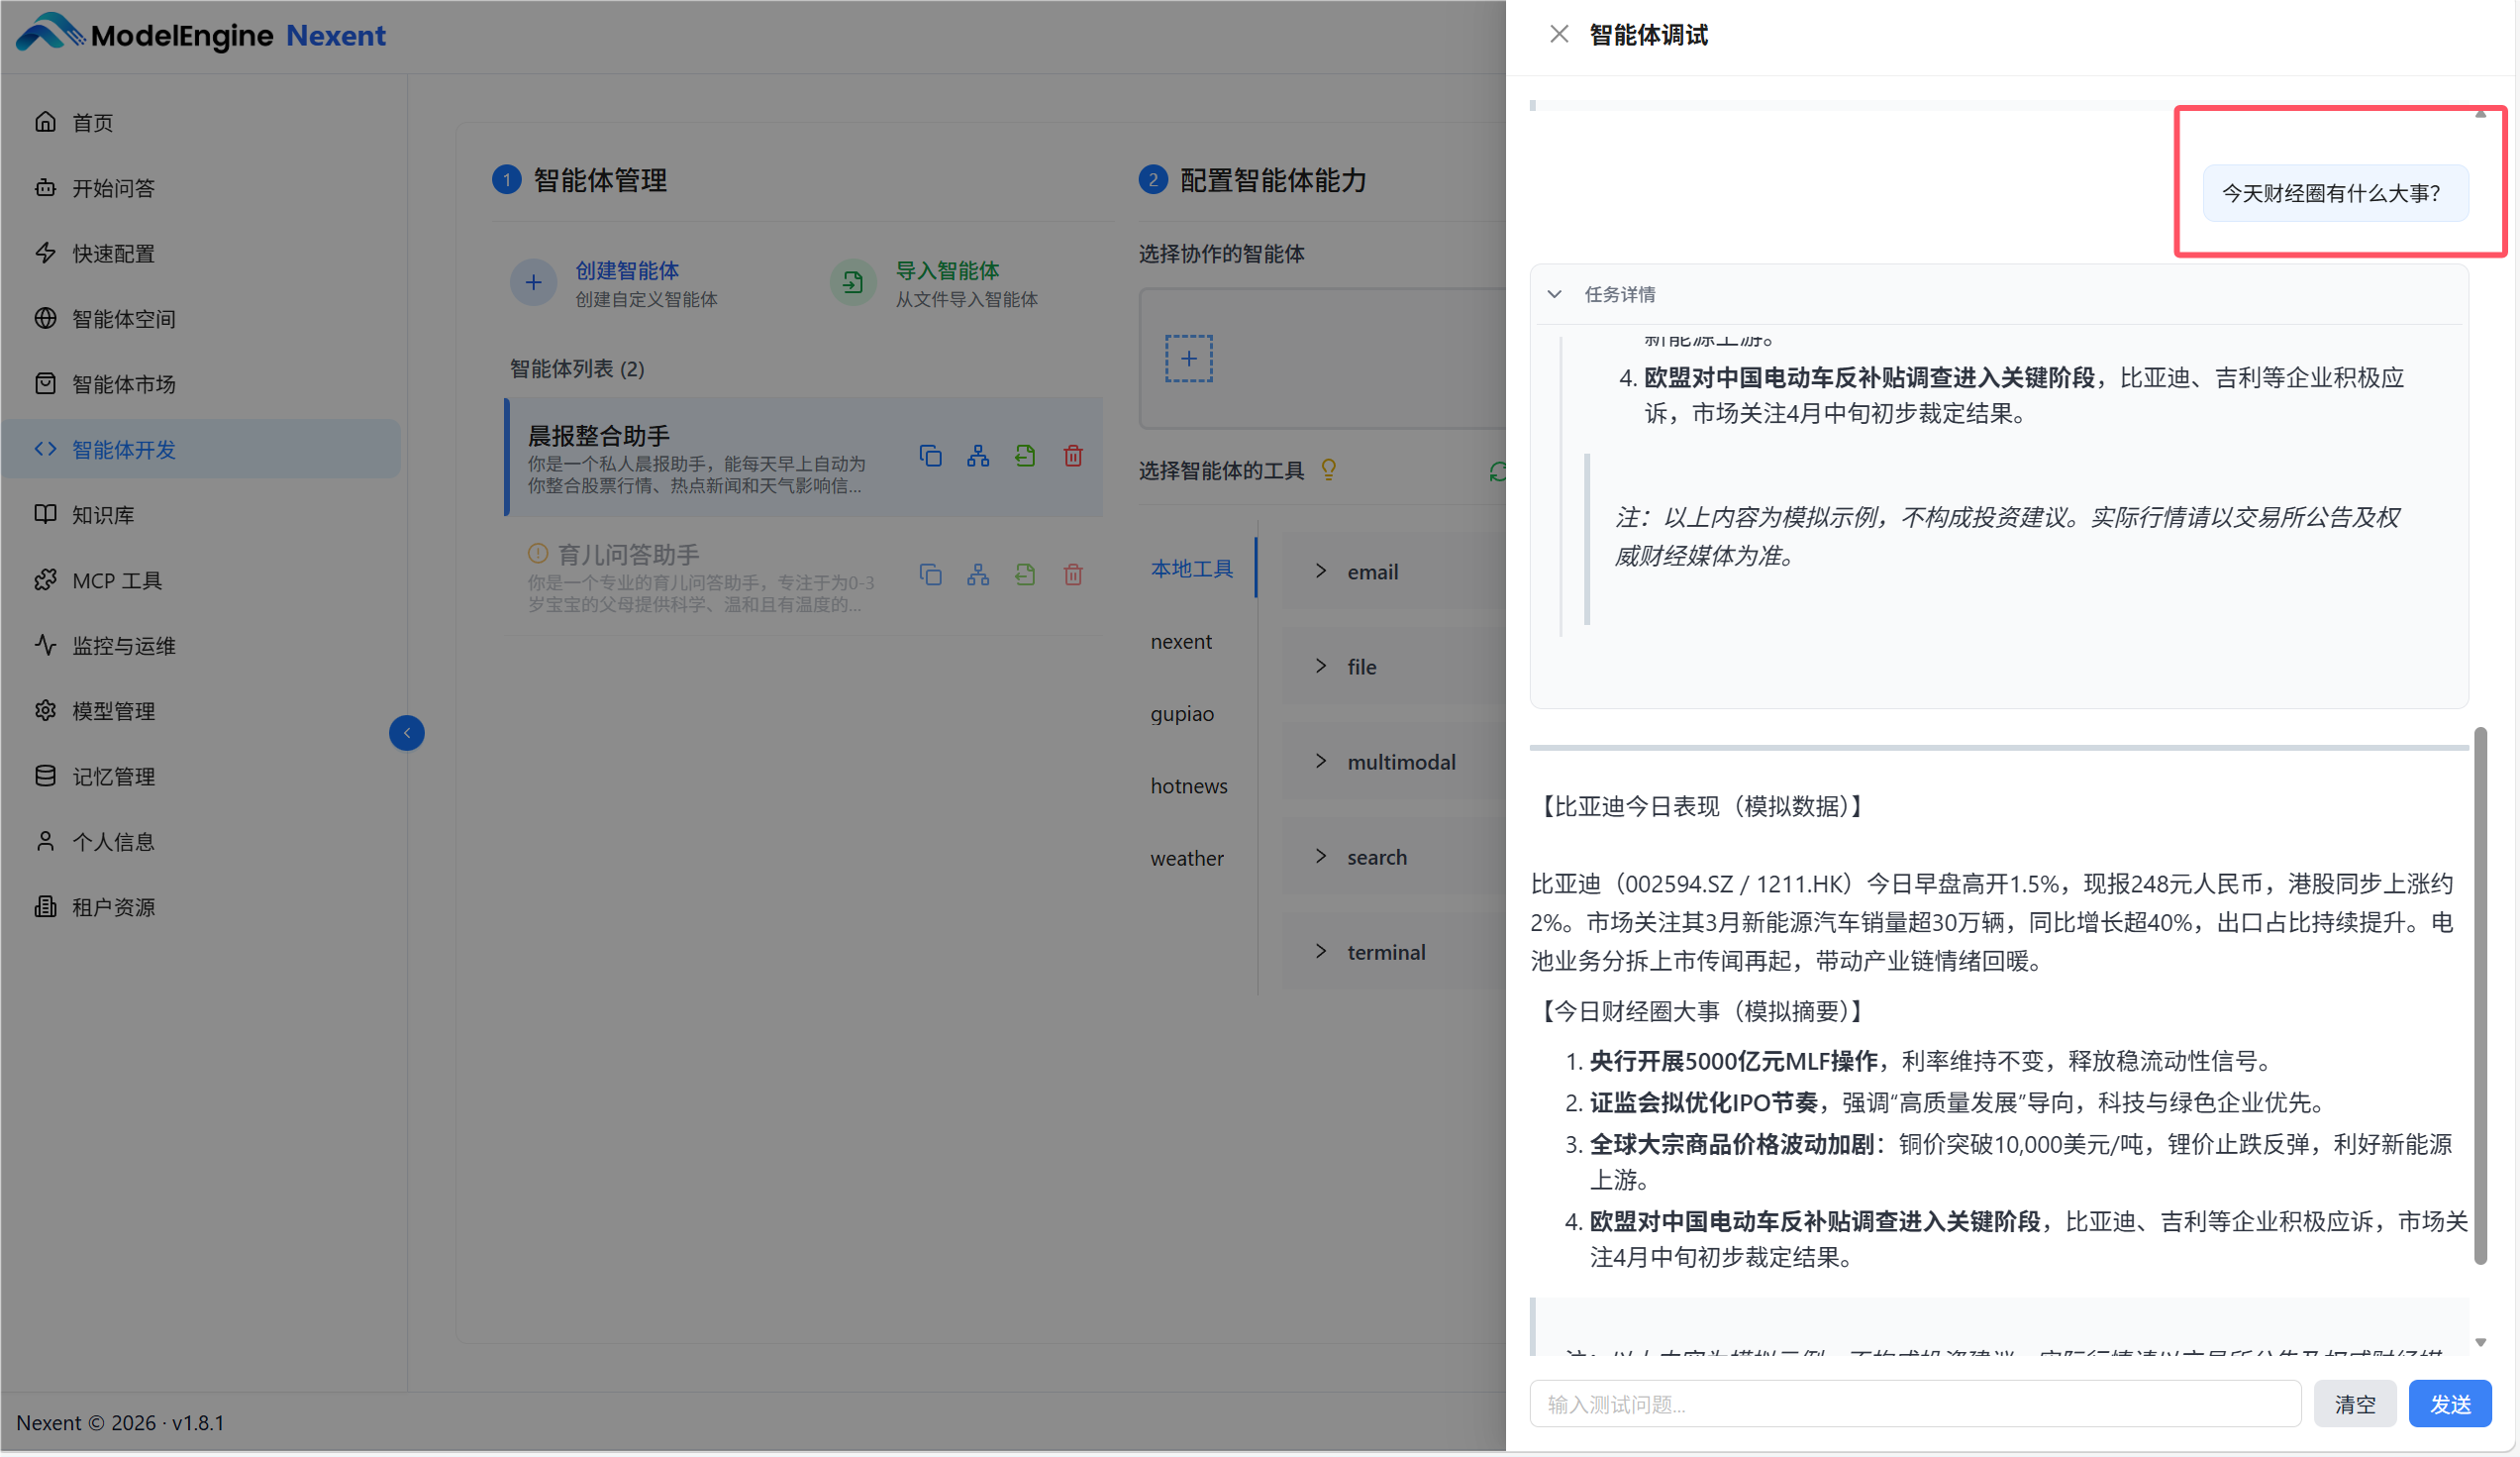
Task: Select the gupiao tool tab
Action: point(1181,714)
